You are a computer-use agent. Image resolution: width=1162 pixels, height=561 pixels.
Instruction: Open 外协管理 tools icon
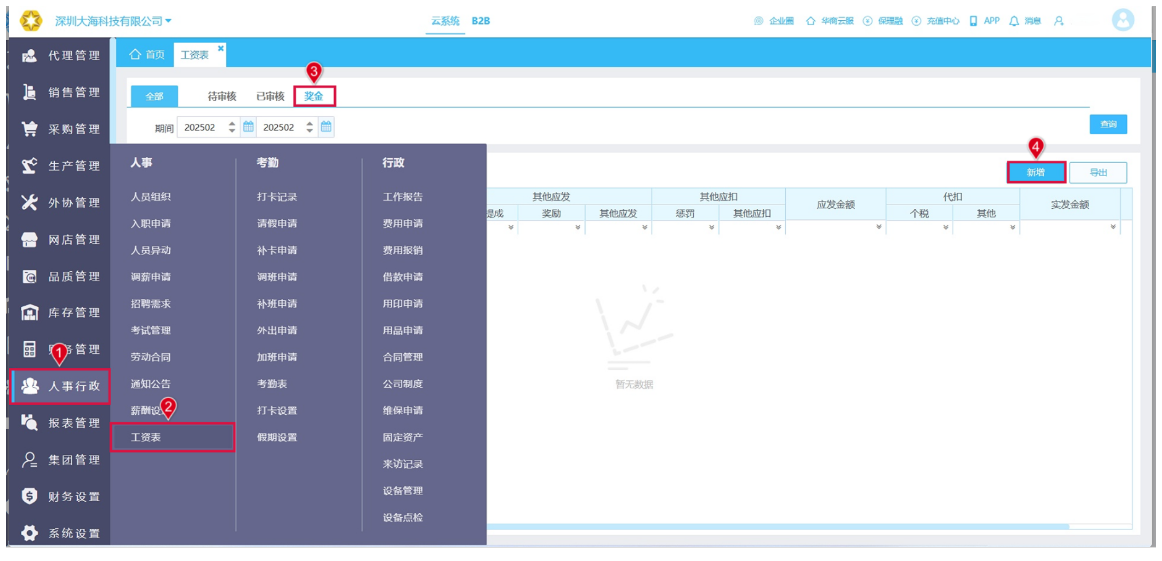pyautogui.click(x=29, y=202)
